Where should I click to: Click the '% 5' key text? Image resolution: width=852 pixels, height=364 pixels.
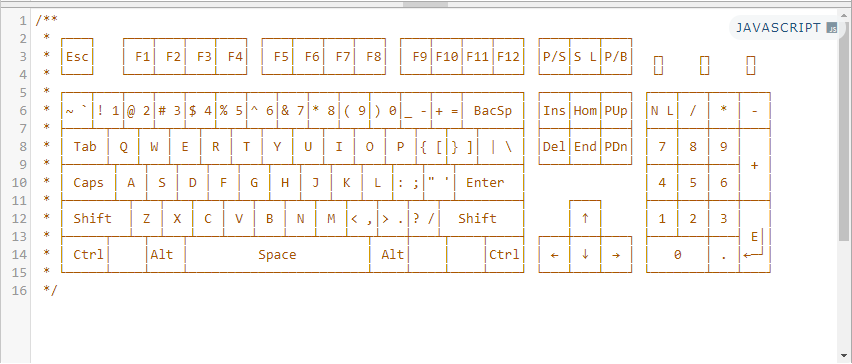pos(231,111)
